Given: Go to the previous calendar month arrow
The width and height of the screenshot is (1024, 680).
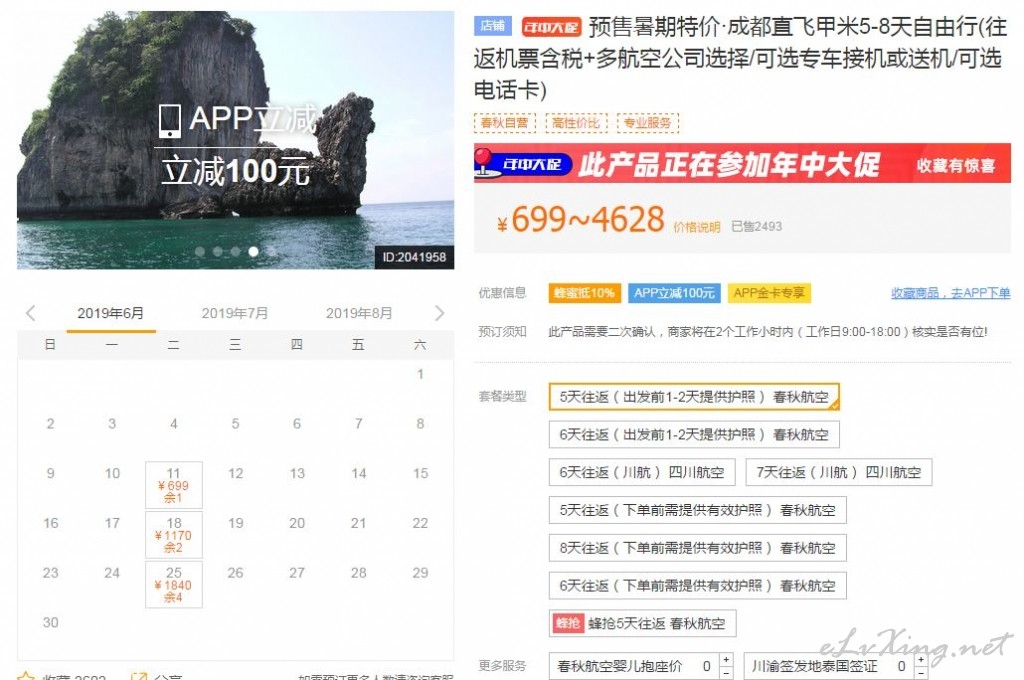Looking at the screenshot, I should [31, 313].
